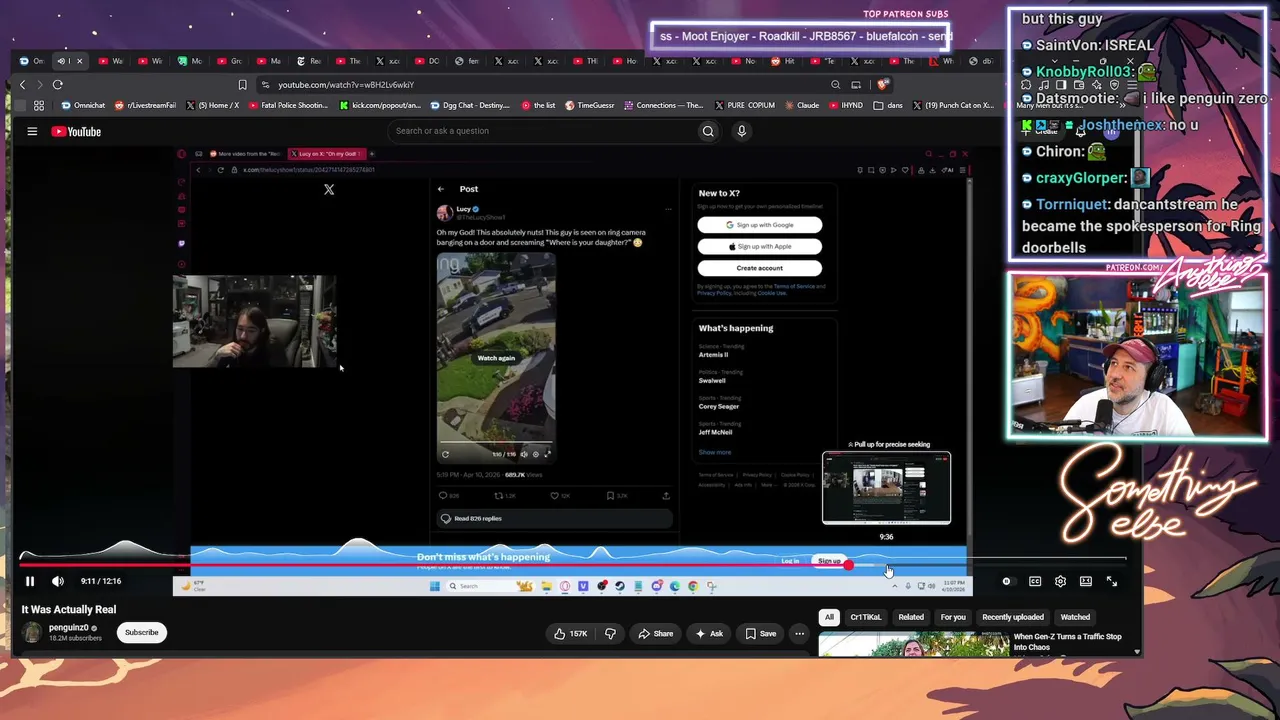Click the red scrubber on the progress bar
This screenshot has height=720, width=1280.
848,565
